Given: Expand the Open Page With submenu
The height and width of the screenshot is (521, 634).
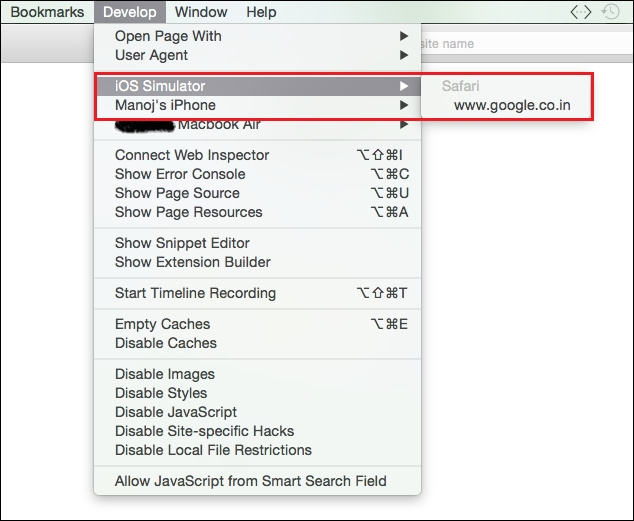Looking at the screenshot, I should [x=258, y=36].
